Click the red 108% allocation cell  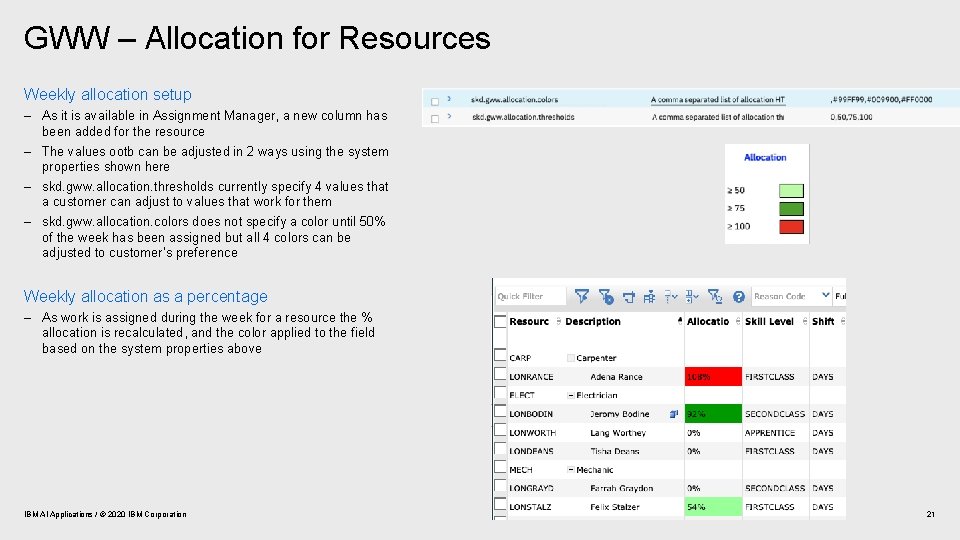(713, 377)
